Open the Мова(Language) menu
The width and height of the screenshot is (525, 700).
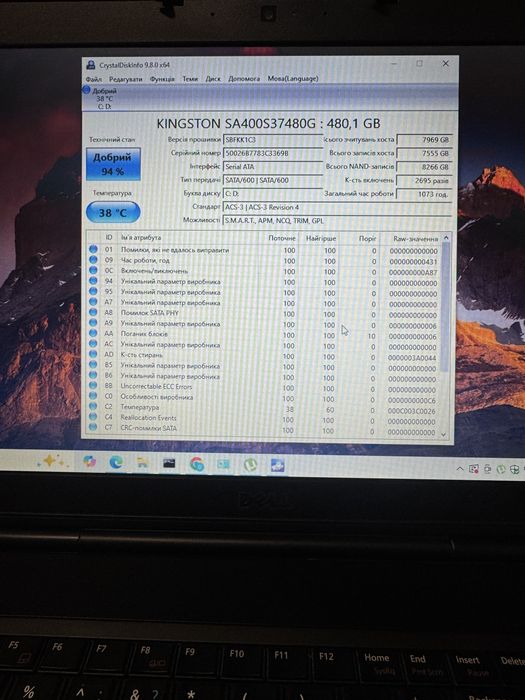293,79
